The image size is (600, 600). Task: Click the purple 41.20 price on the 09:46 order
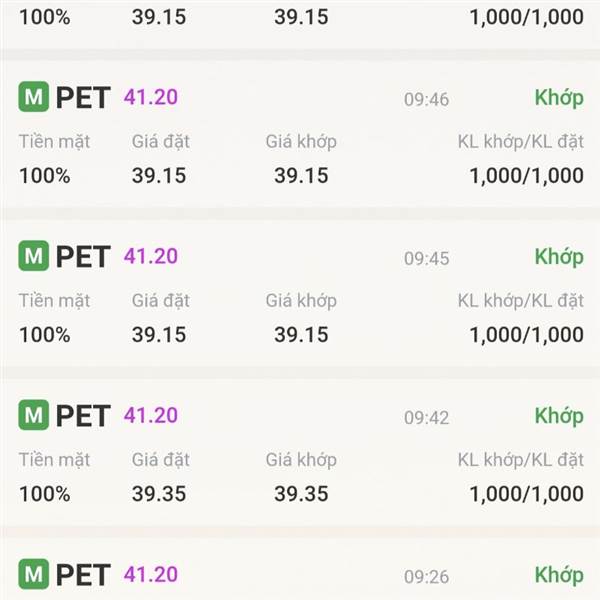point(150,97)
